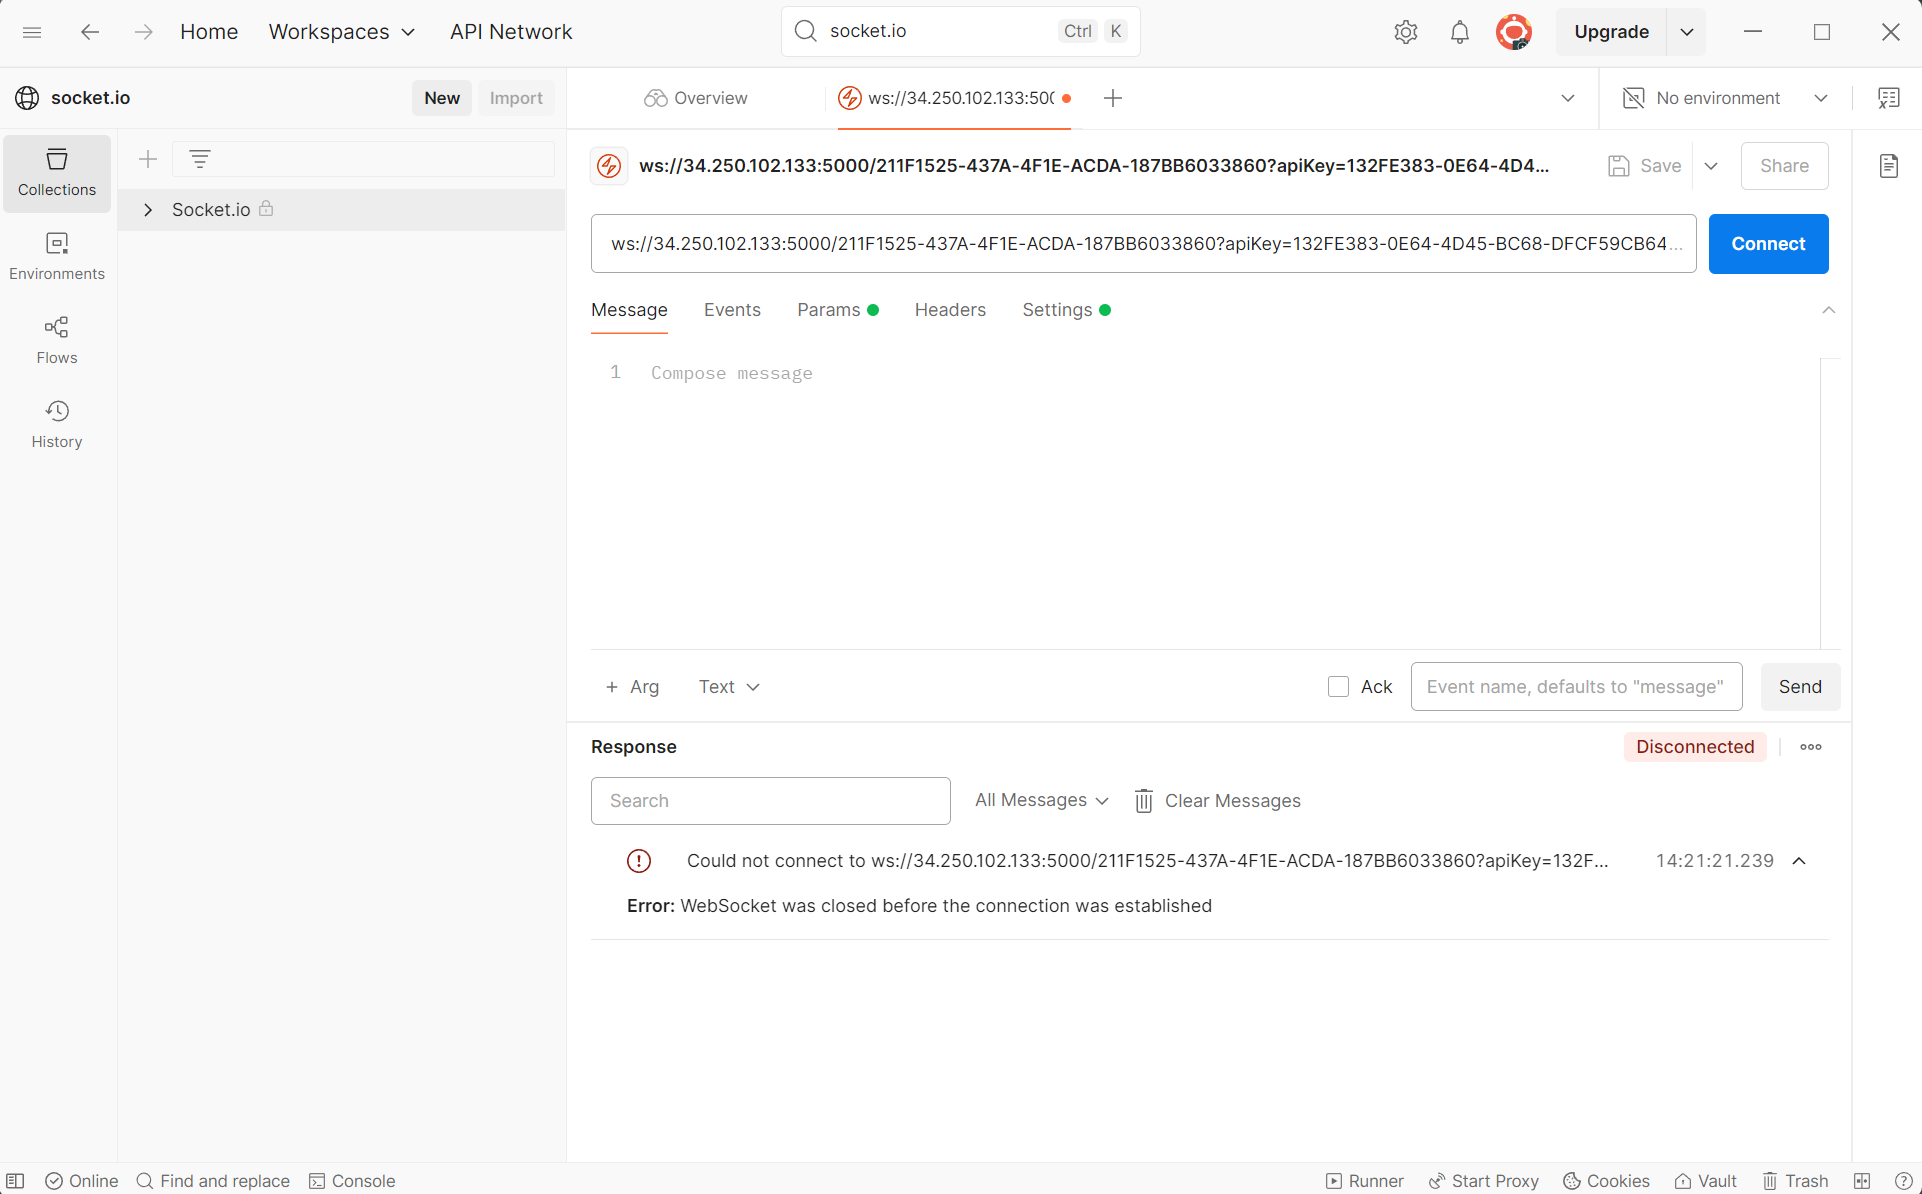Click the Save button
1922x1194 pixels.
(1645, 166)
